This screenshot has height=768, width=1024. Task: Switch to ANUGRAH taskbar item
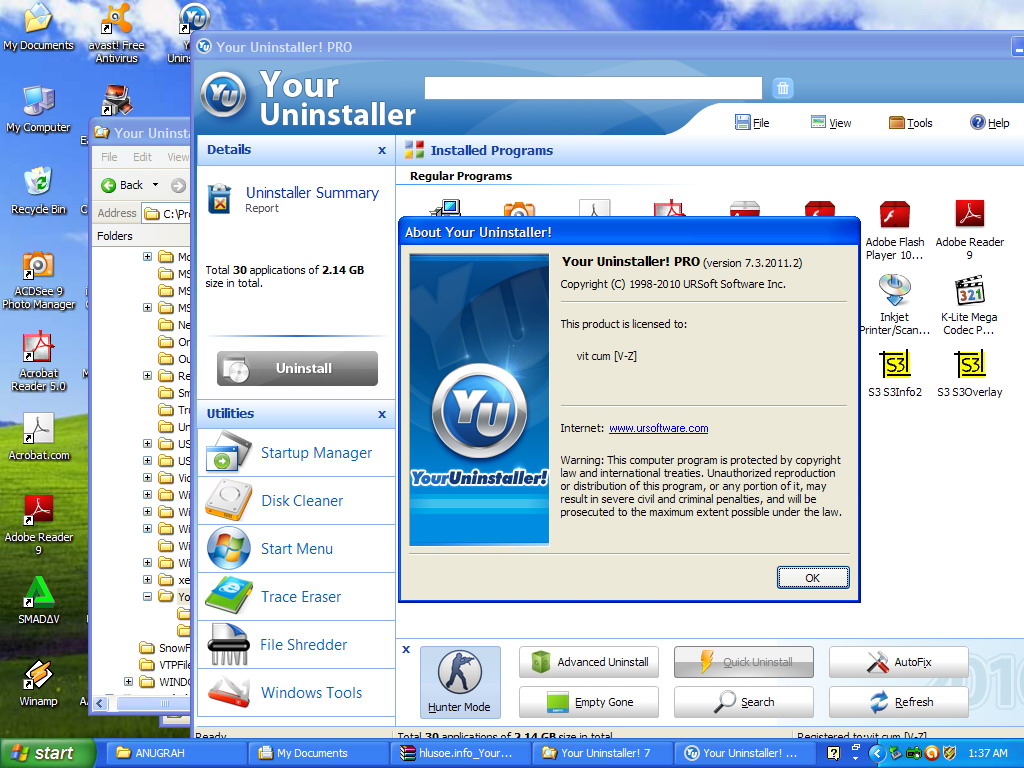coord(176,753)
